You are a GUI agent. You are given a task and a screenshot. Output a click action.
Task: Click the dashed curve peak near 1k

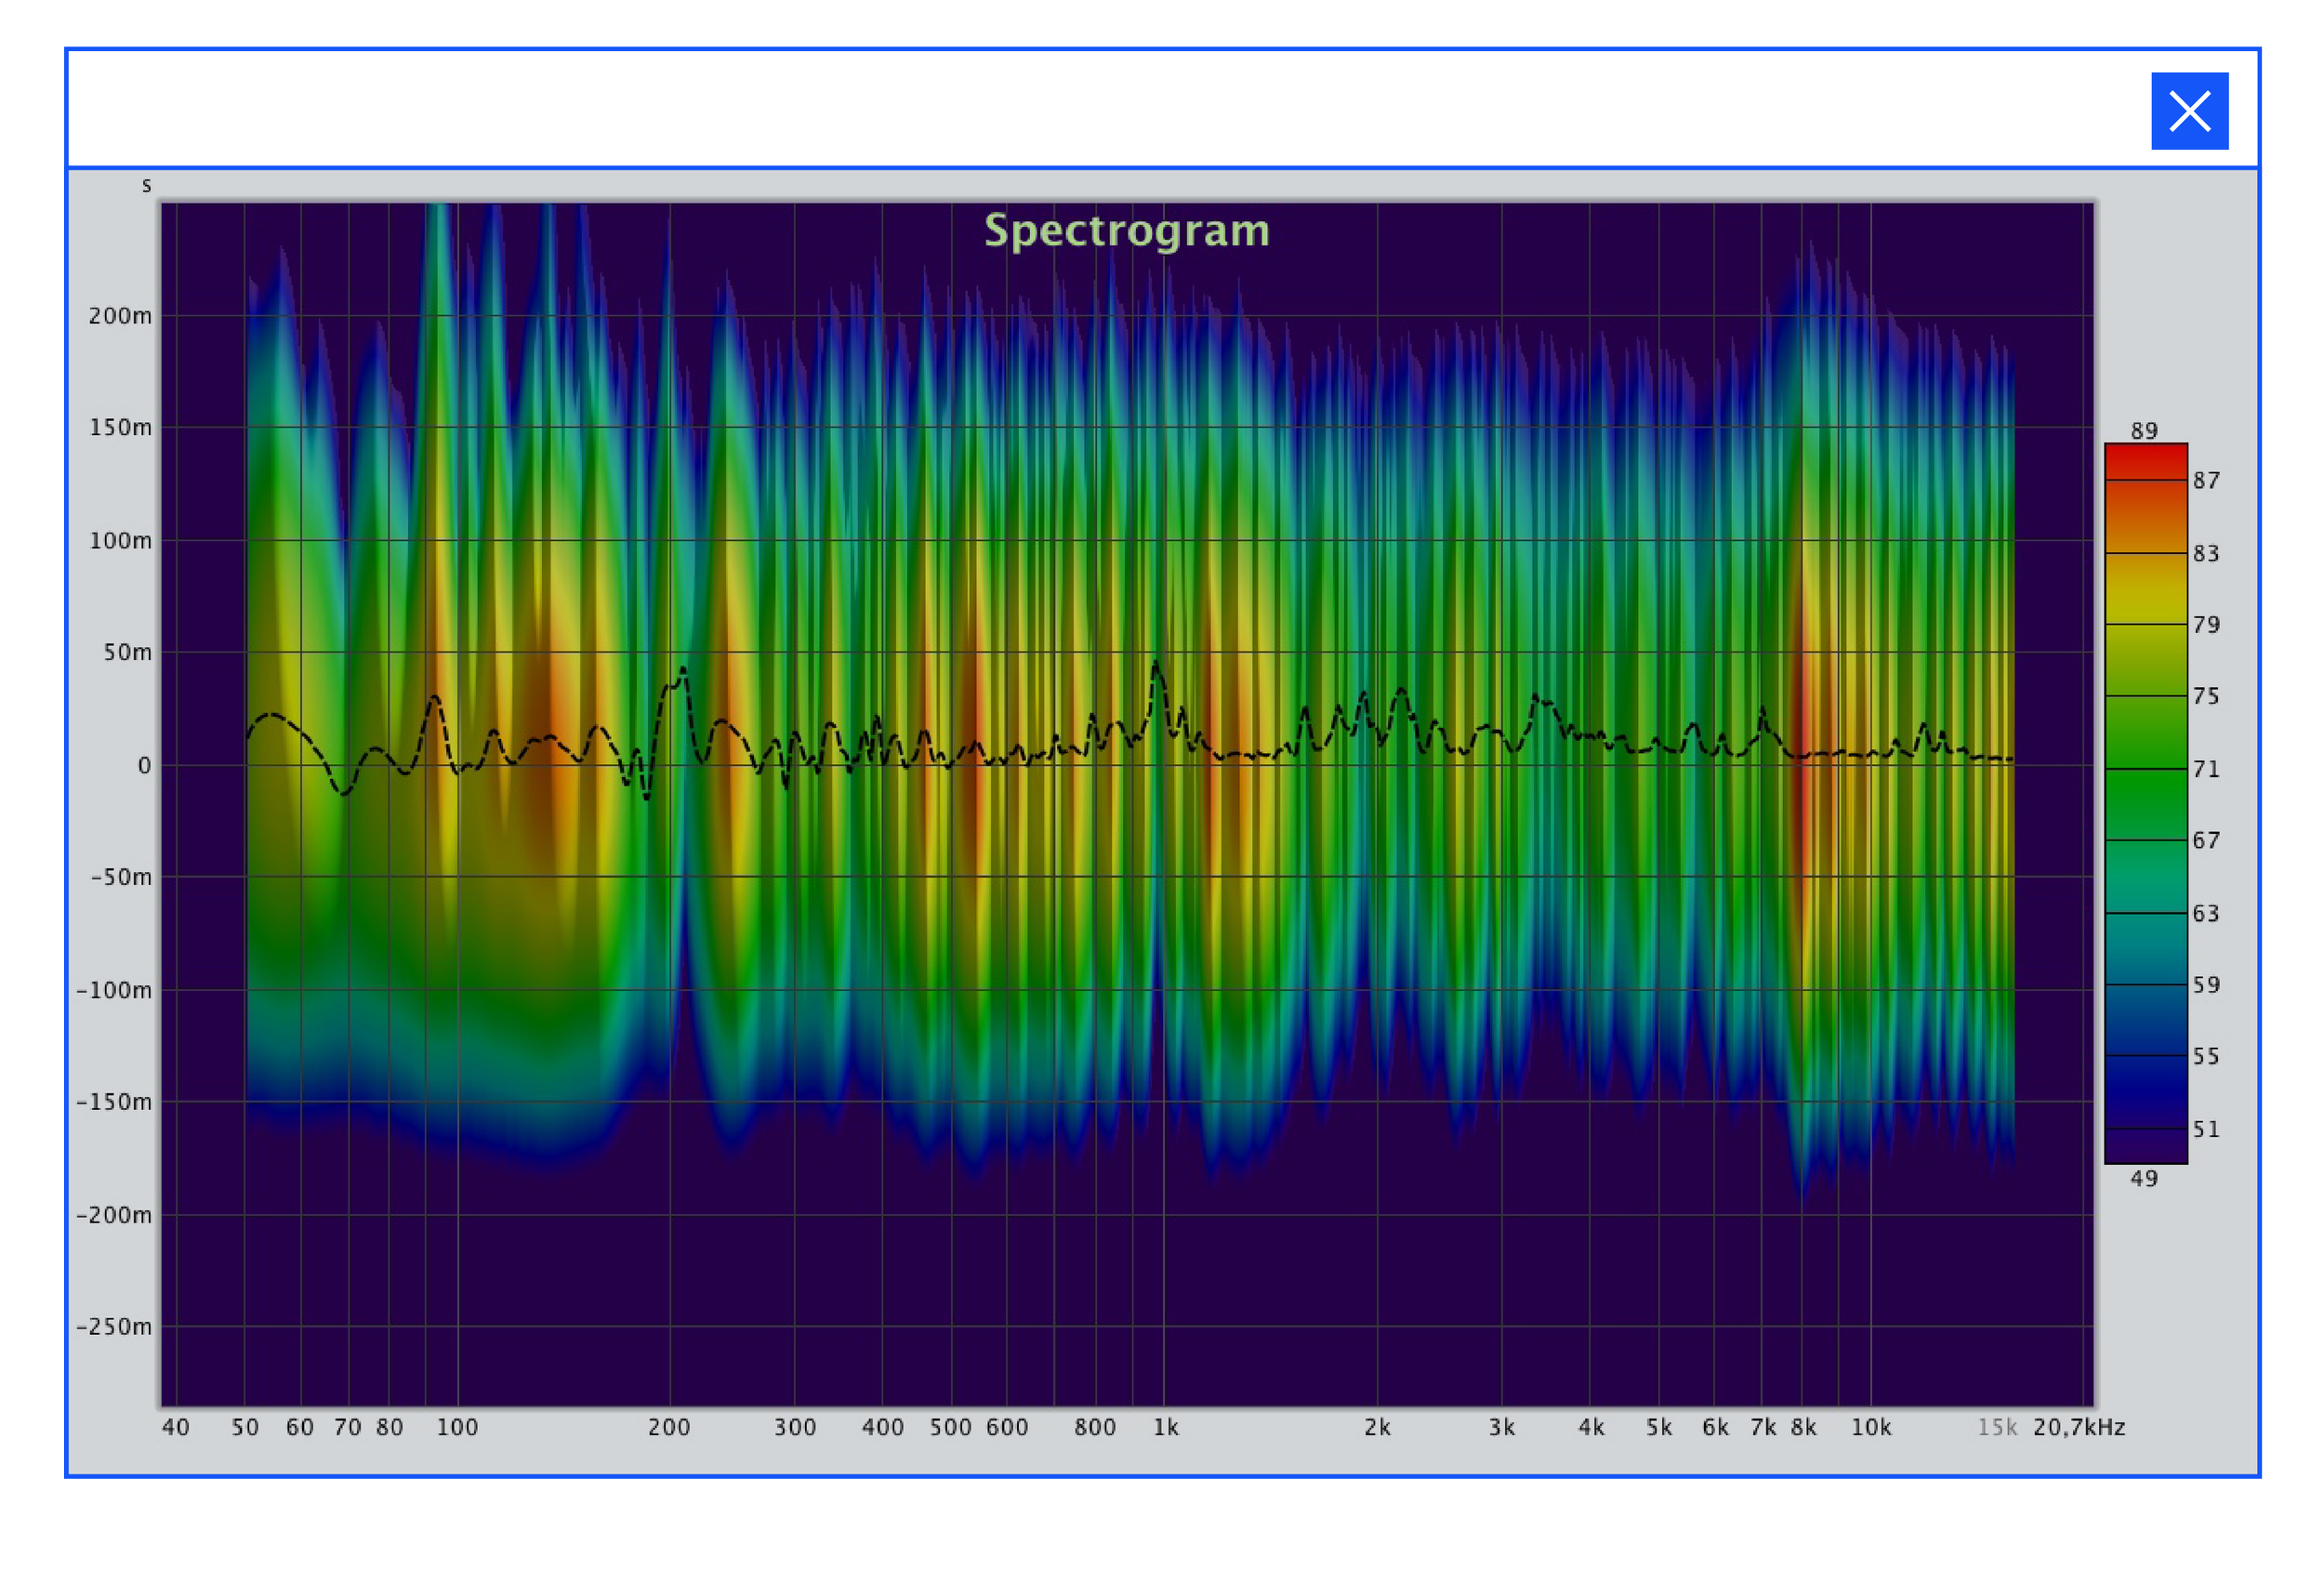point(1156,664)
